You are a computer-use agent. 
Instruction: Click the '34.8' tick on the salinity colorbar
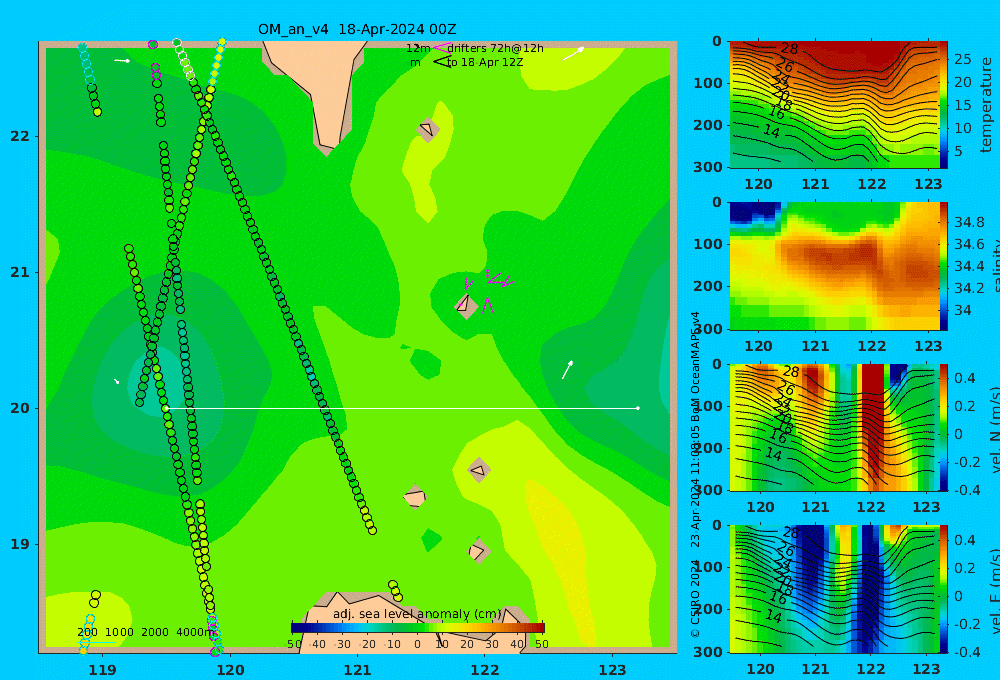coord(969,223)
